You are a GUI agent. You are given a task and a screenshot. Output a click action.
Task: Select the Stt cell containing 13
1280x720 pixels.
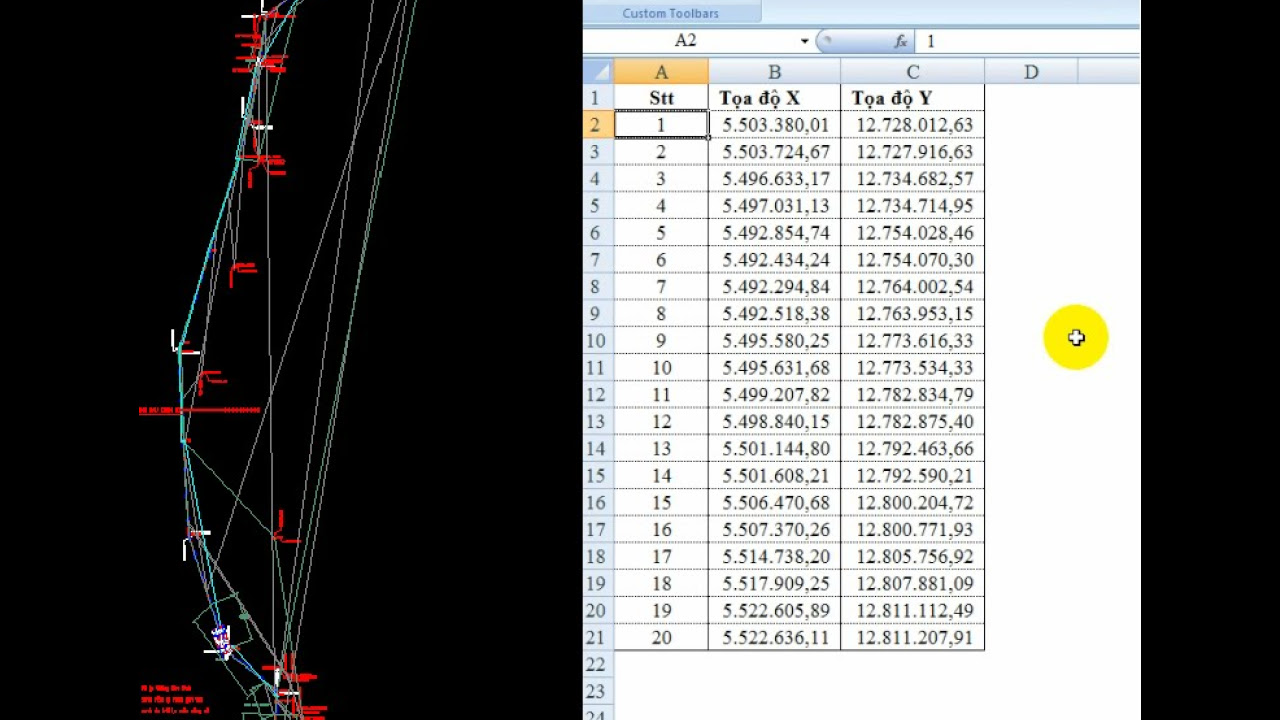[661, 449]
